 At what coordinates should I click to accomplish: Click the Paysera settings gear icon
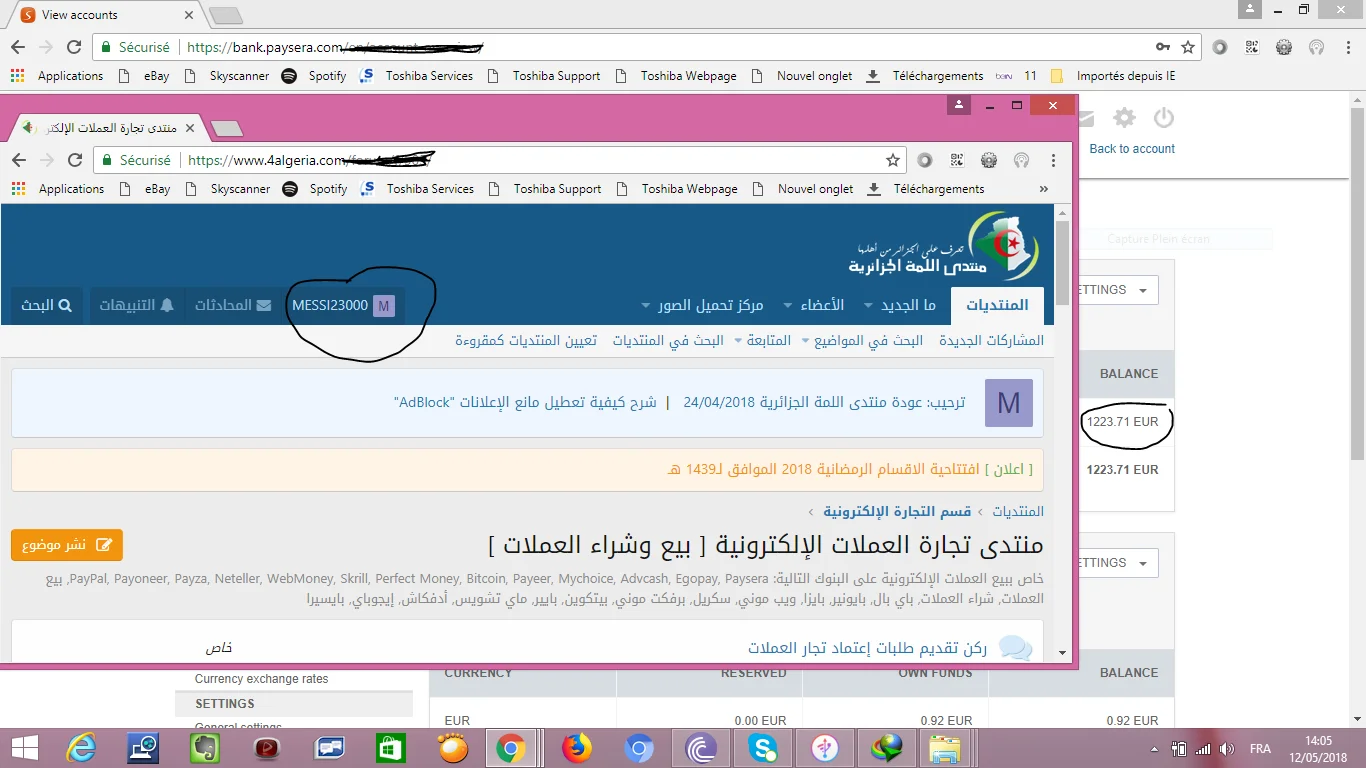pos(1124,118)
